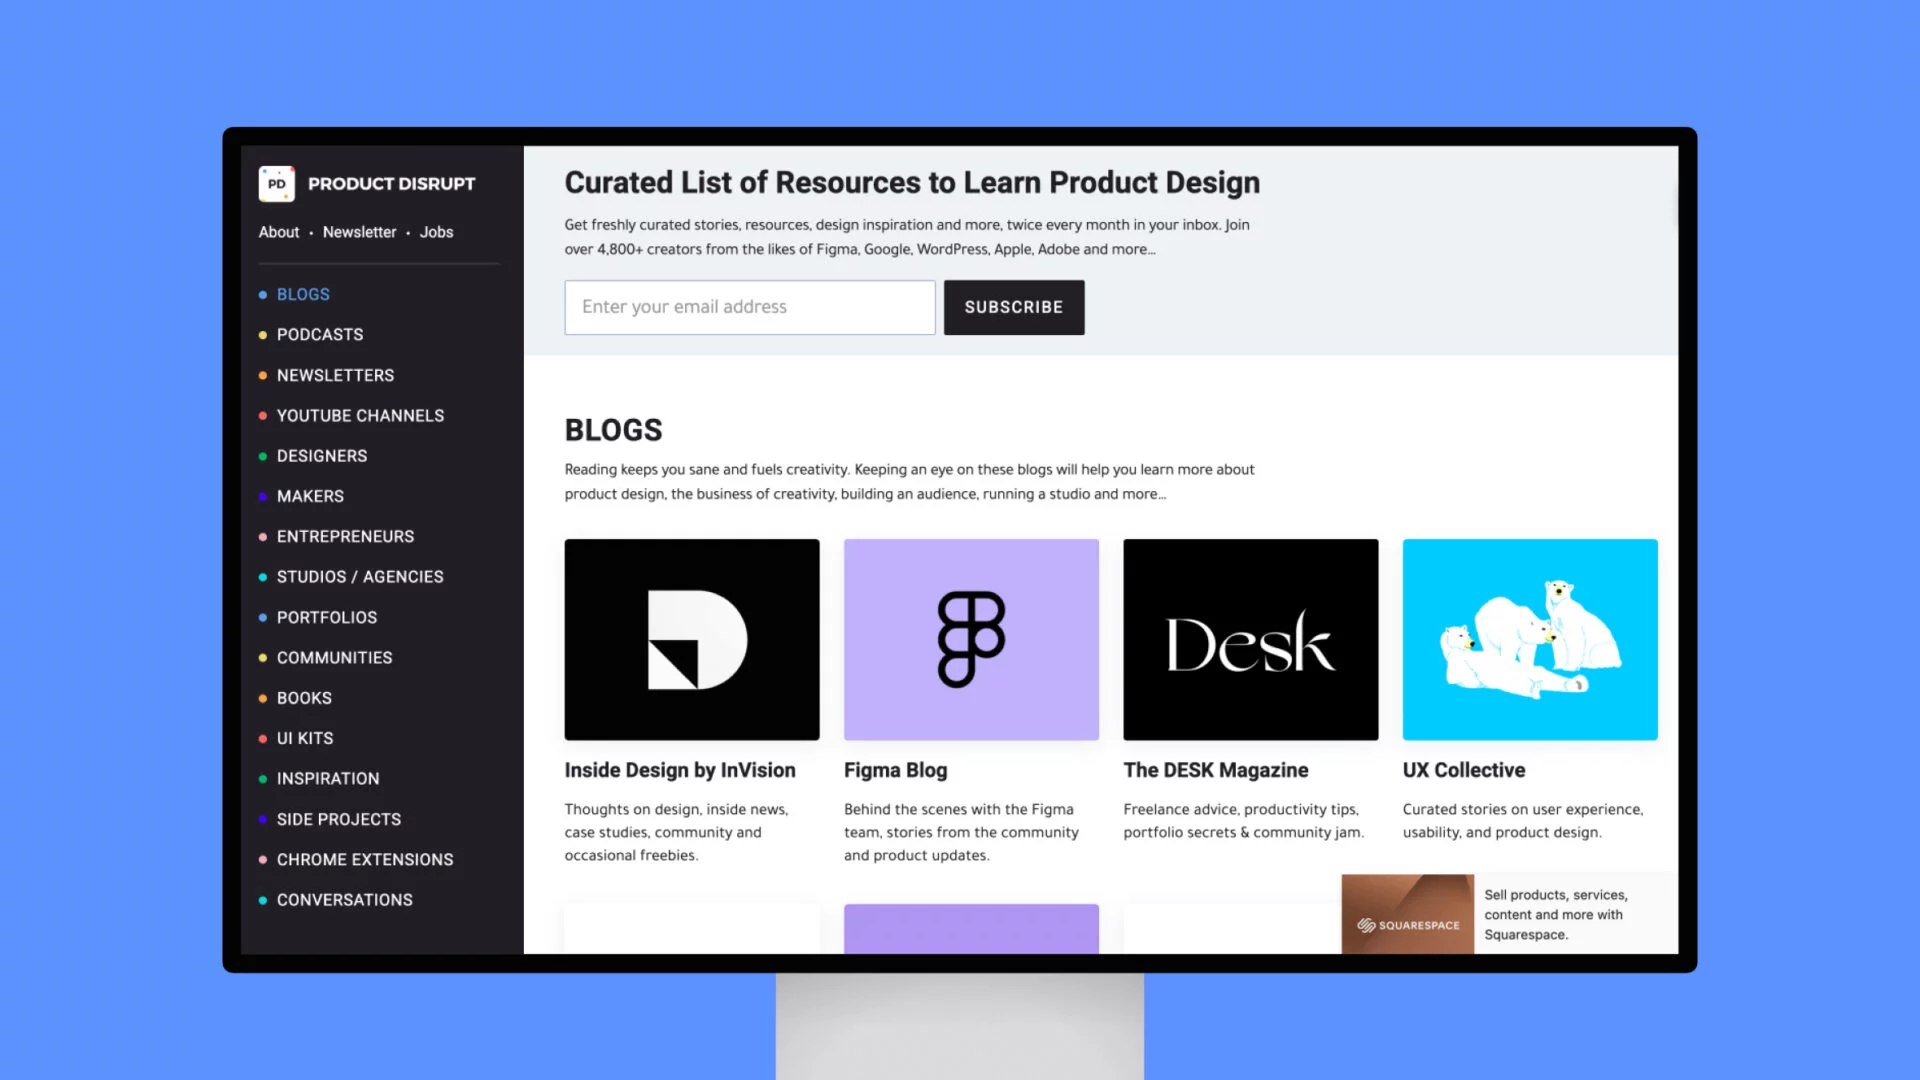
Task: Open the Newsletter link
Action: click(x=359, y=232)
